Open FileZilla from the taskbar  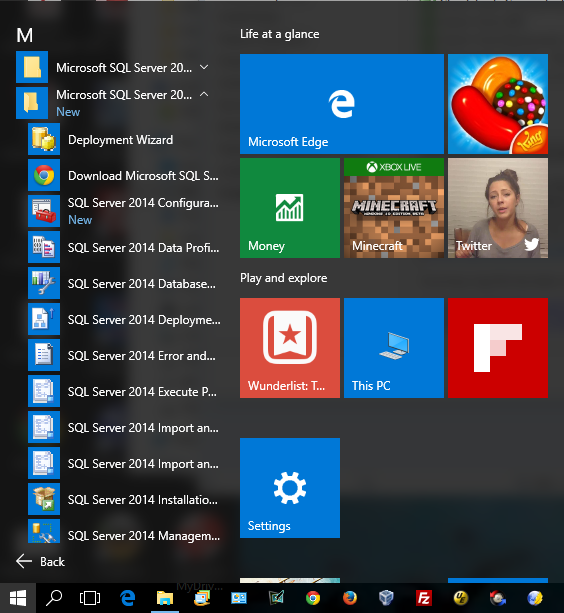[x=424, y=598]
